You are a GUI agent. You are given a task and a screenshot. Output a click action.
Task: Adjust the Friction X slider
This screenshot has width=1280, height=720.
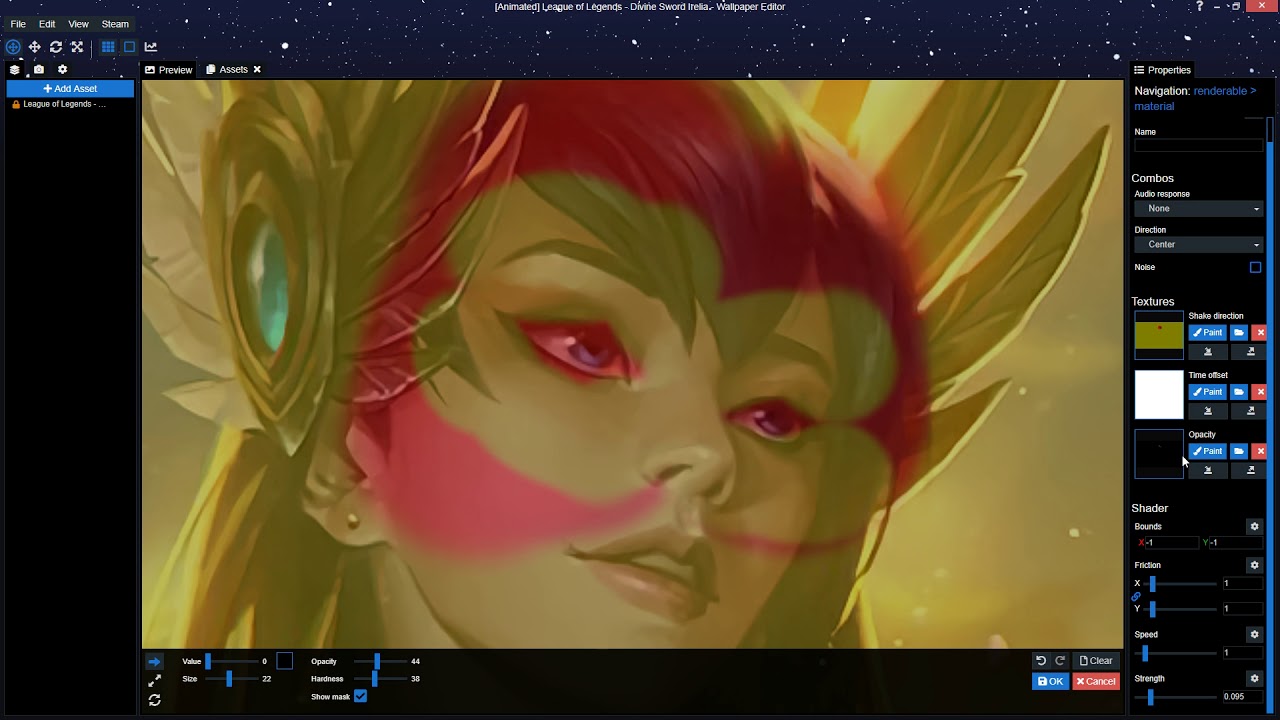[x=1181, y=584]
